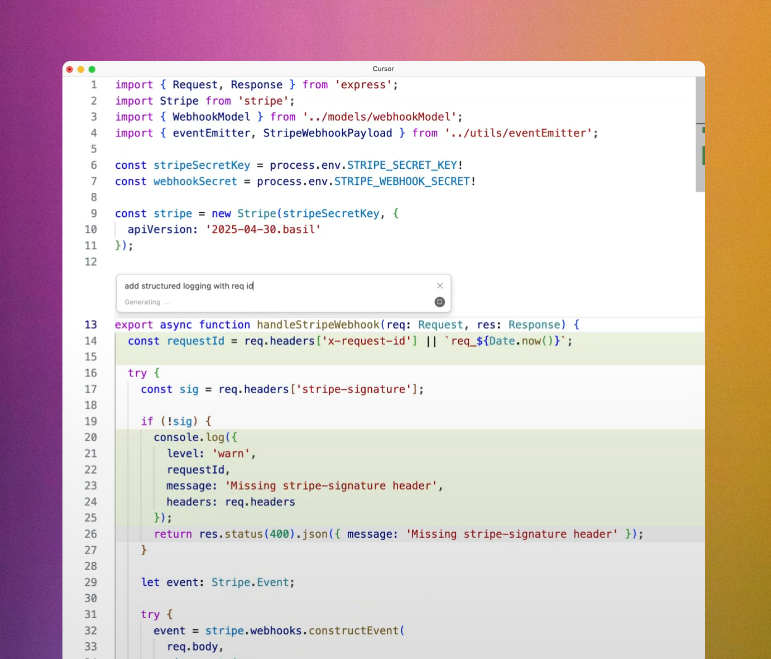Image resolution: width=771 pixels, height=659 pixels.
Task: Click 'let event: Stripe.Event' line
Action: point(218,582)
